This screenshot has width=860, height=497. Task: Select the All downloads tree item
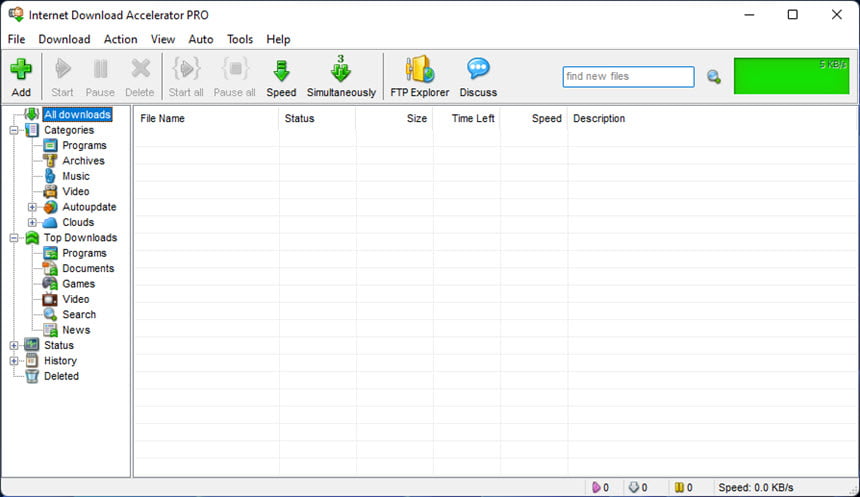77,115
